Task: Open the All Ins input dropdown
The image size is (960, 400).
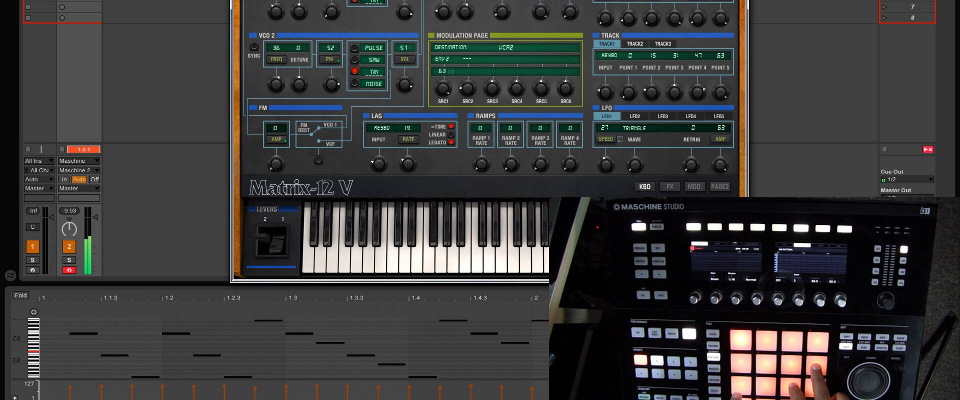Action: point(39,161)
